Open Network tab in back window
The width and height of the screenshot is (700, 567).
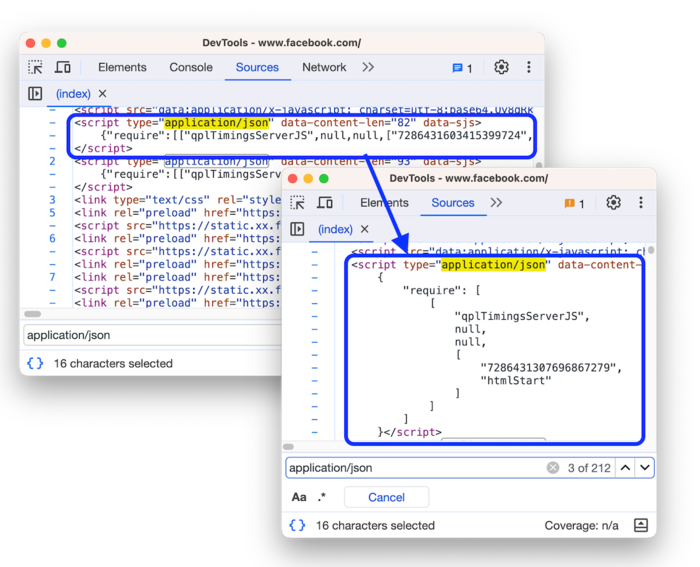[x=324, y=67]
